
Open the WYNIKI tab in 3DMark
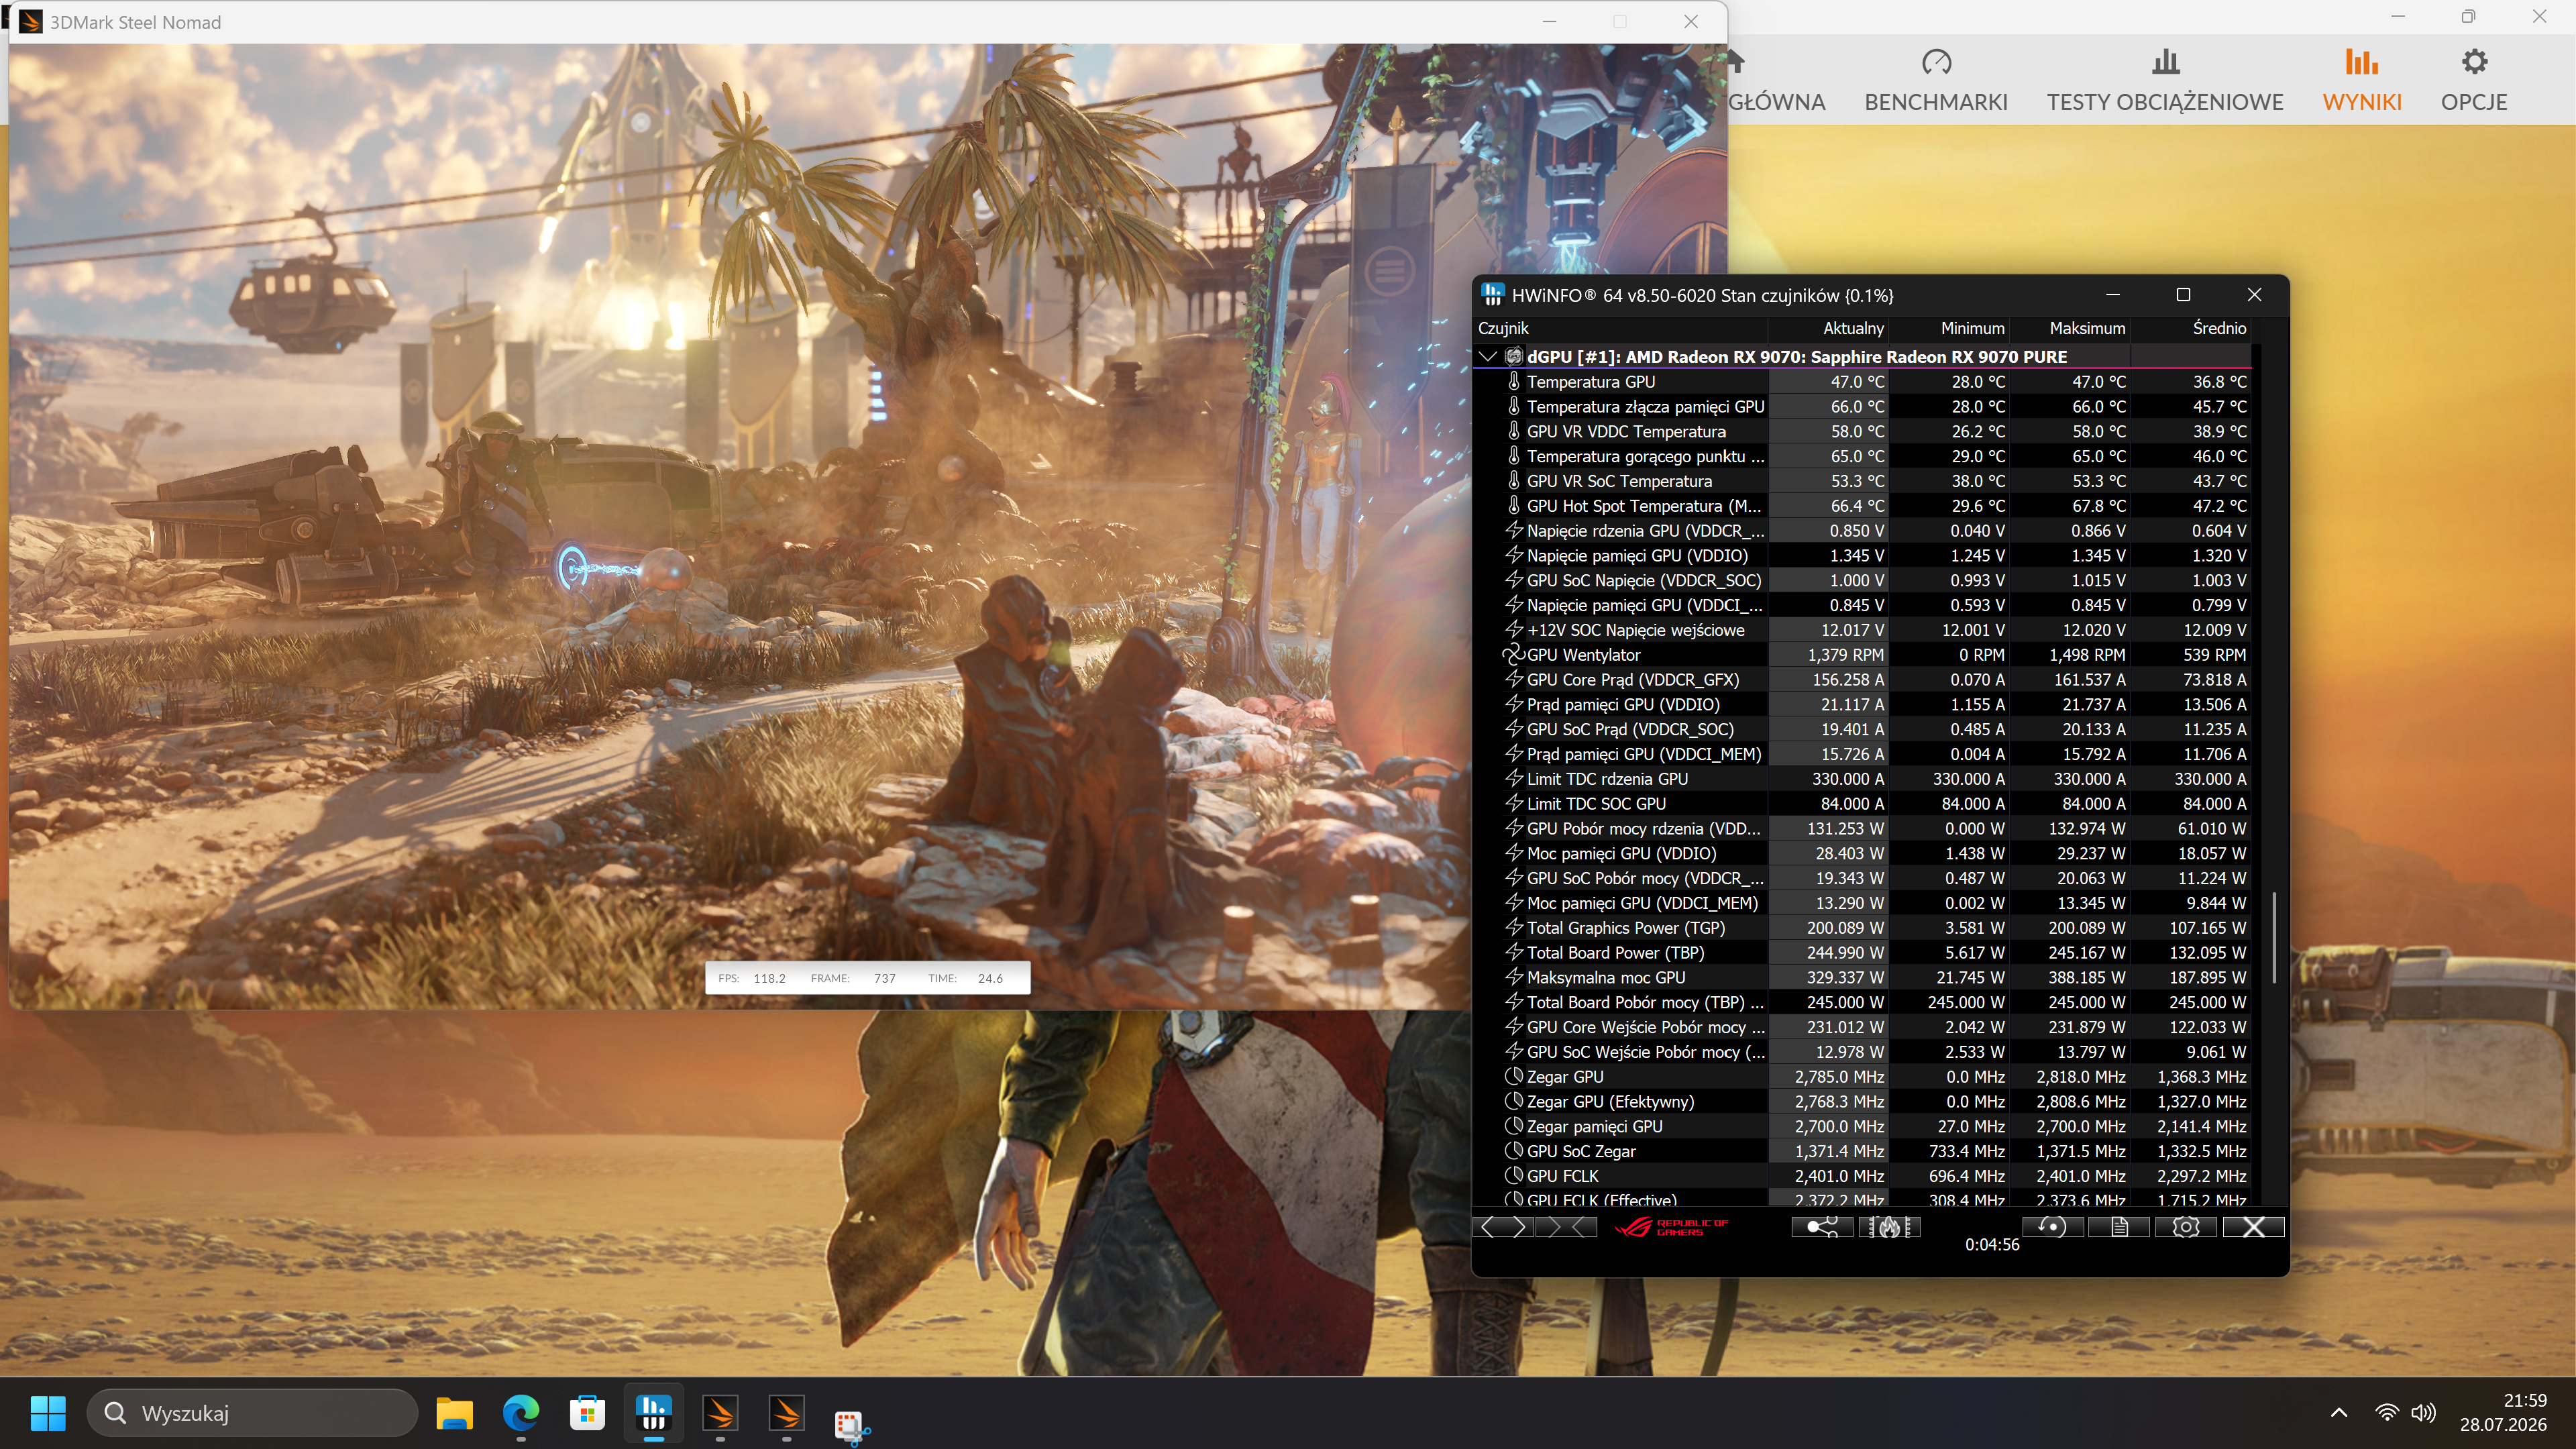coord(2361,80)
